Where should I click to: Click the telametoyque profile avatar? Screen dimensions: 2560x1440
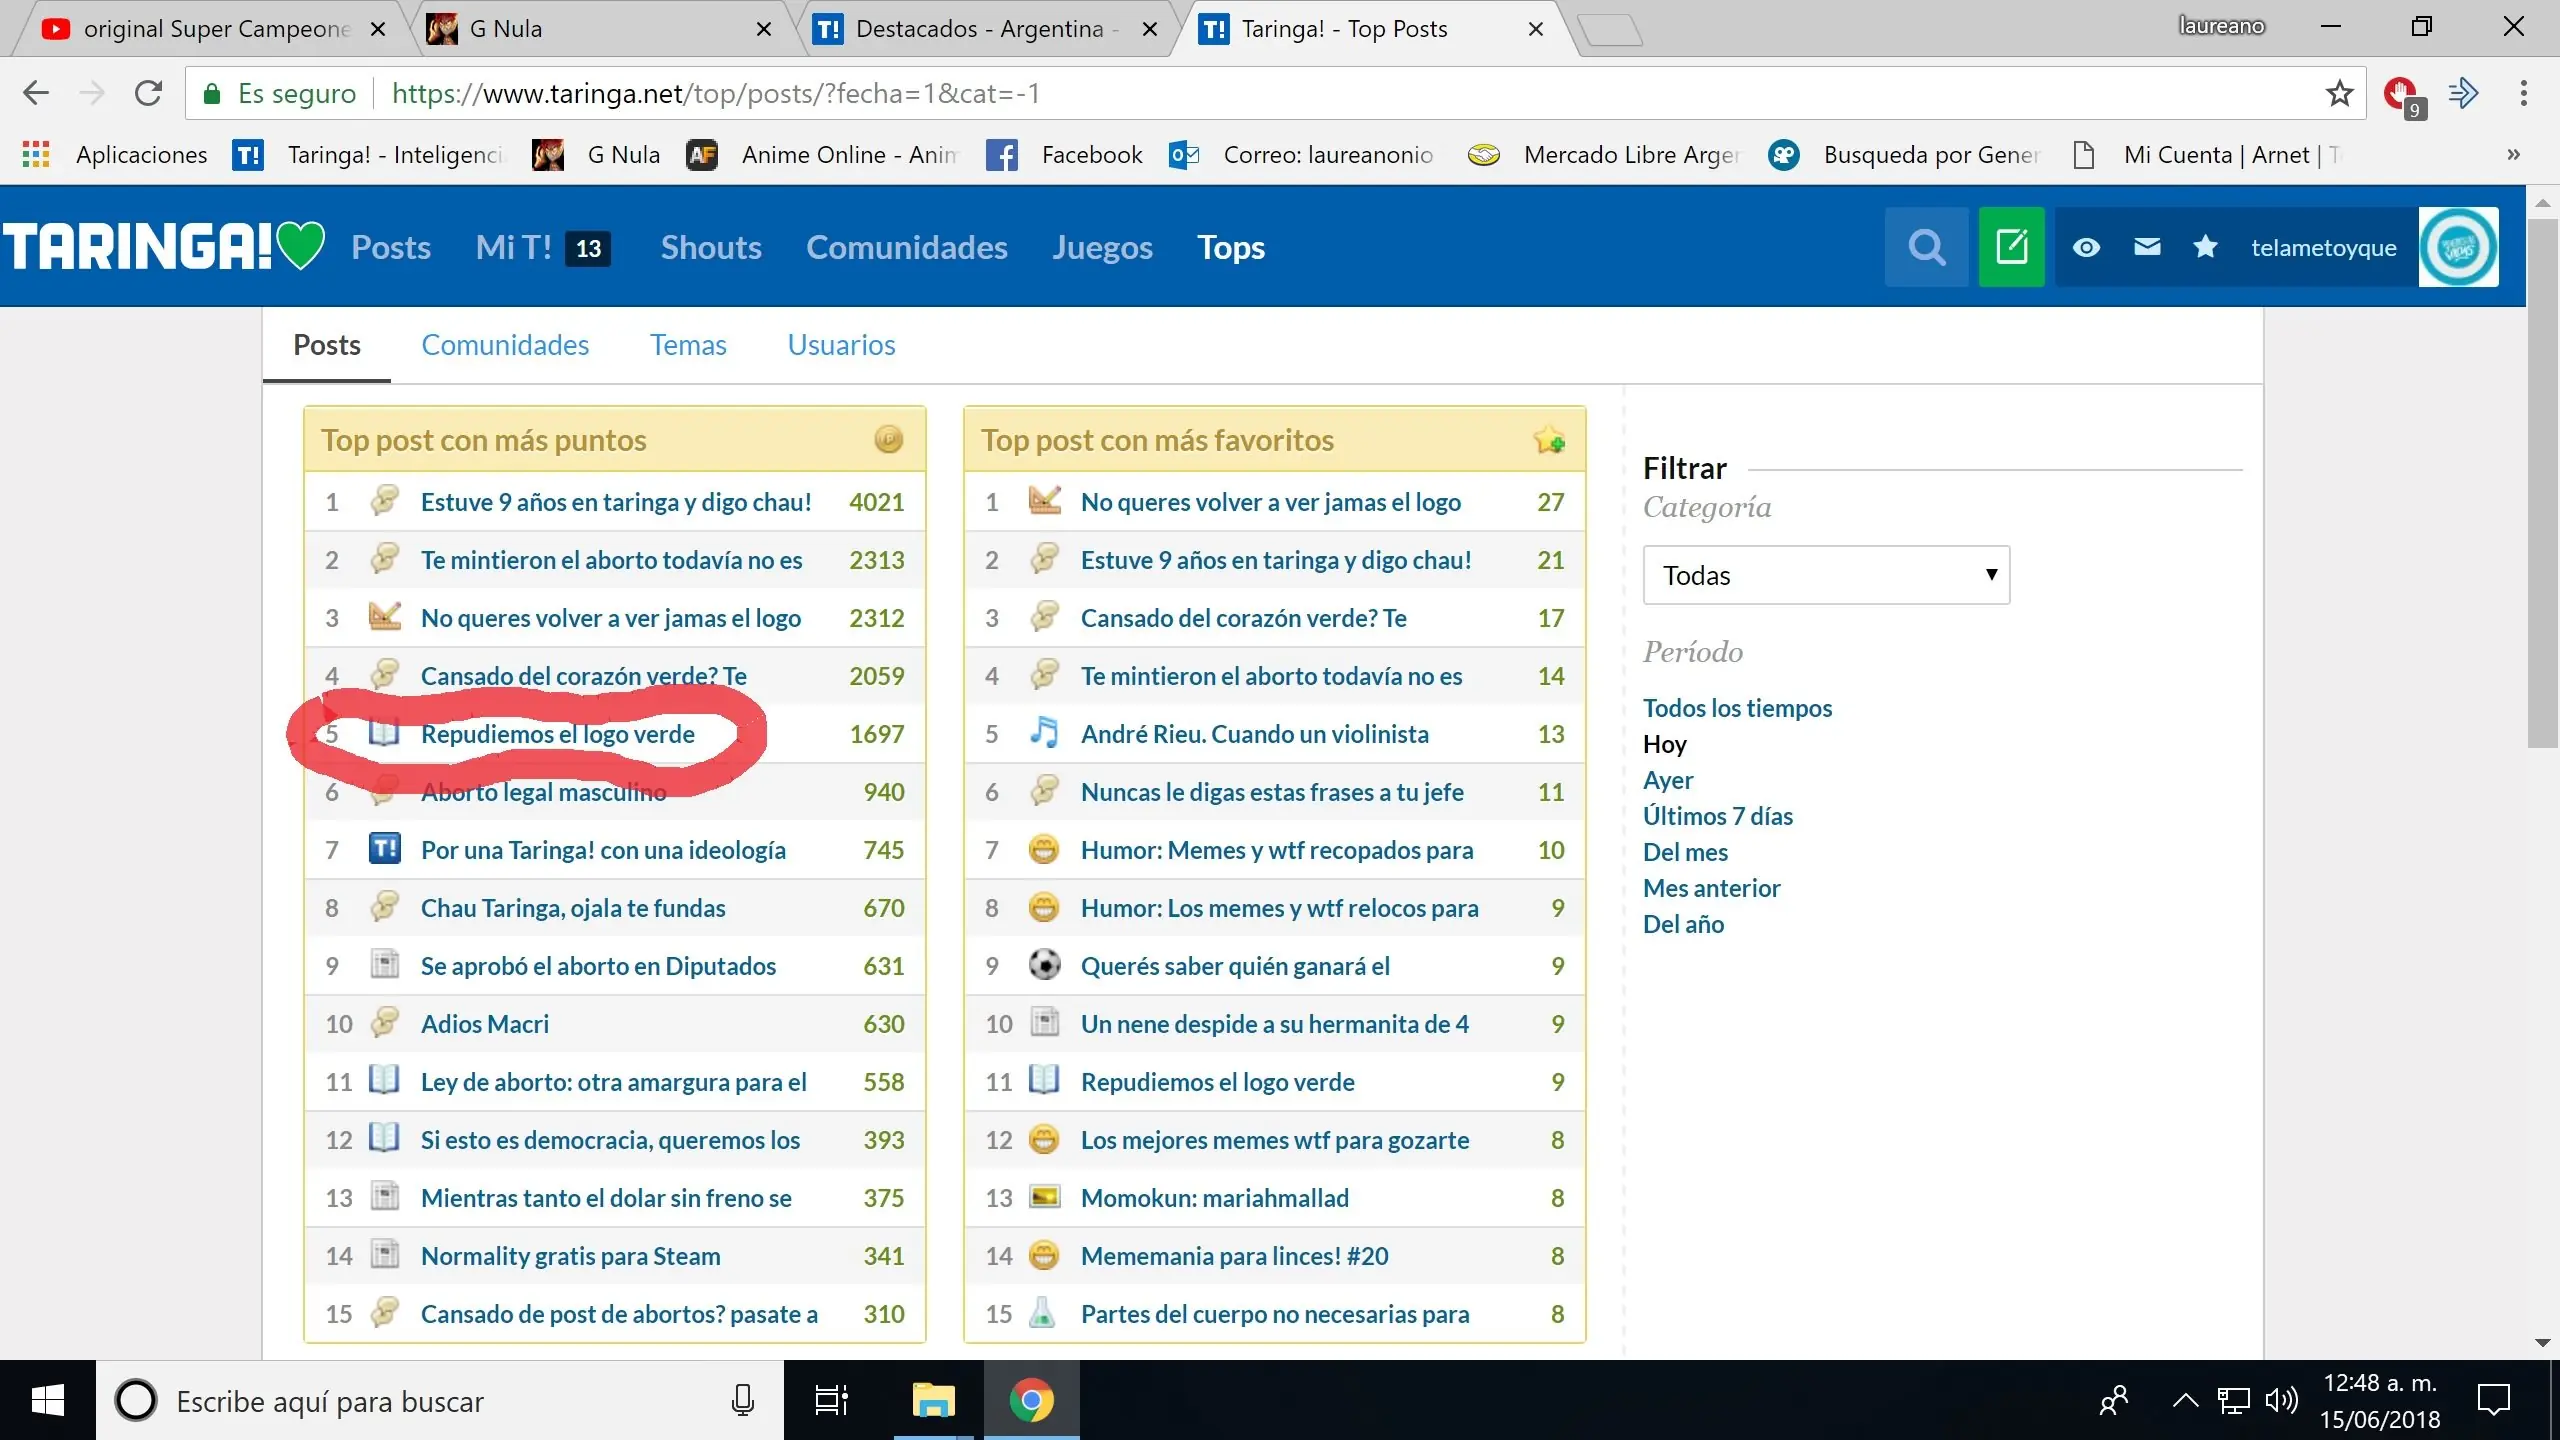2458,247
